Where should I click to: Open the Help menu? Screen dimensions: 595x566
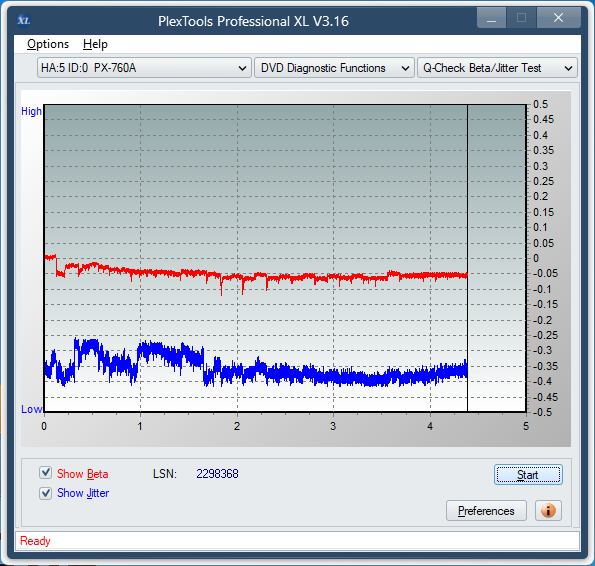95,44
